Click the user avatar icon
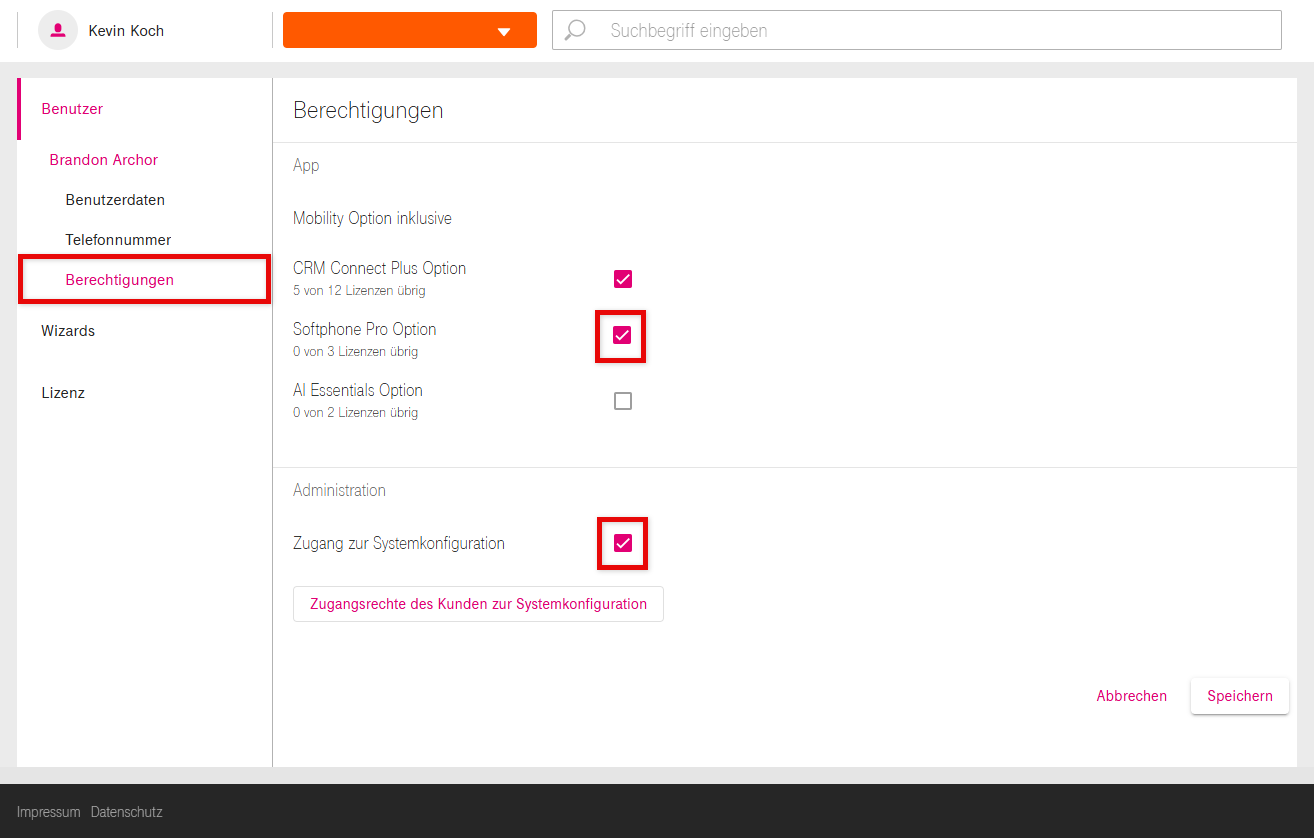 (58, 30)
